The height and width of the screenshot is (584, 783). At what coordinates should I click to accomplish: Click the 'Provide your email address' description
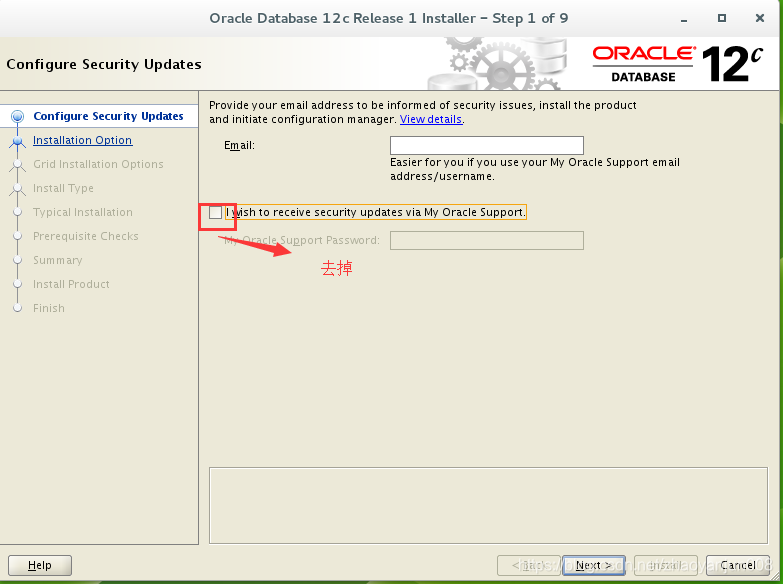click(x=422, y=112)
